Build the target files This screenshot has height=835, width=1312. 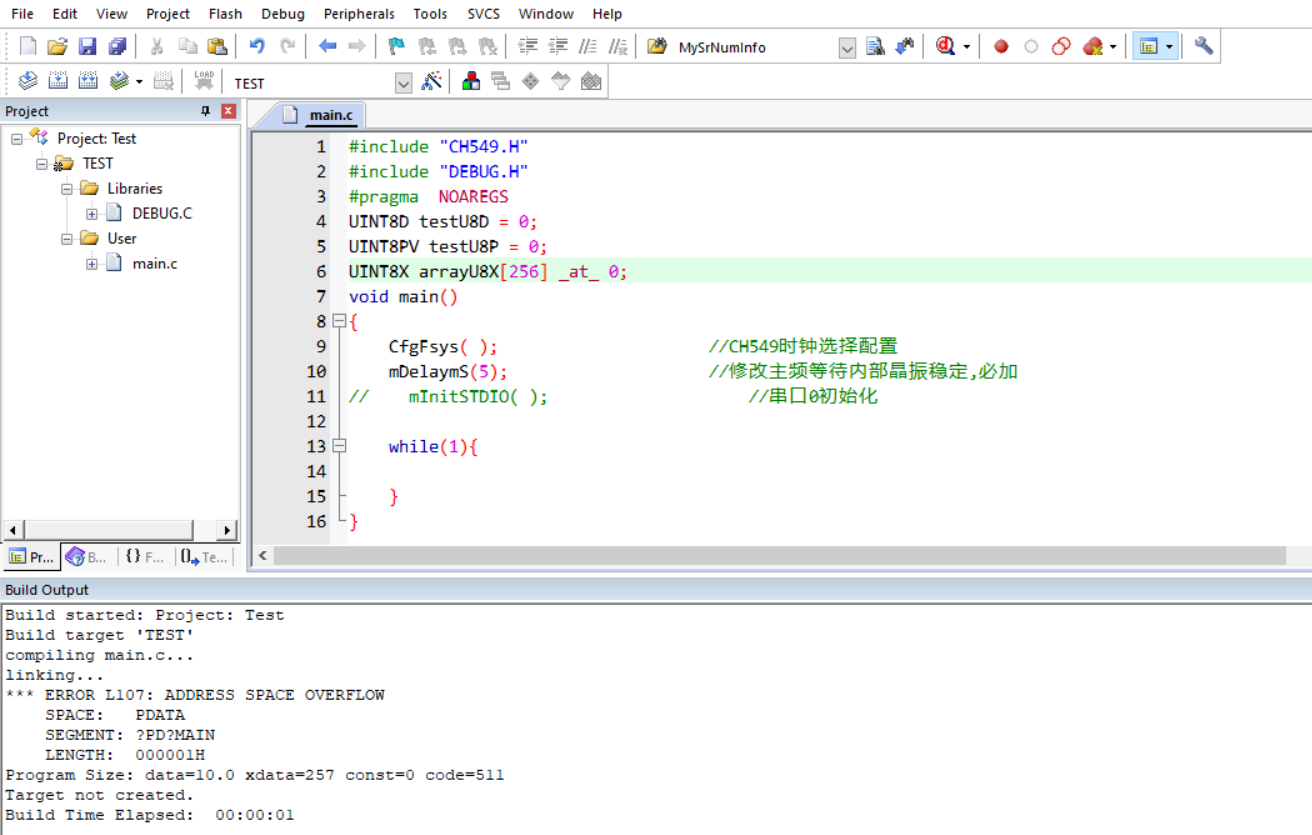[58, 82]
